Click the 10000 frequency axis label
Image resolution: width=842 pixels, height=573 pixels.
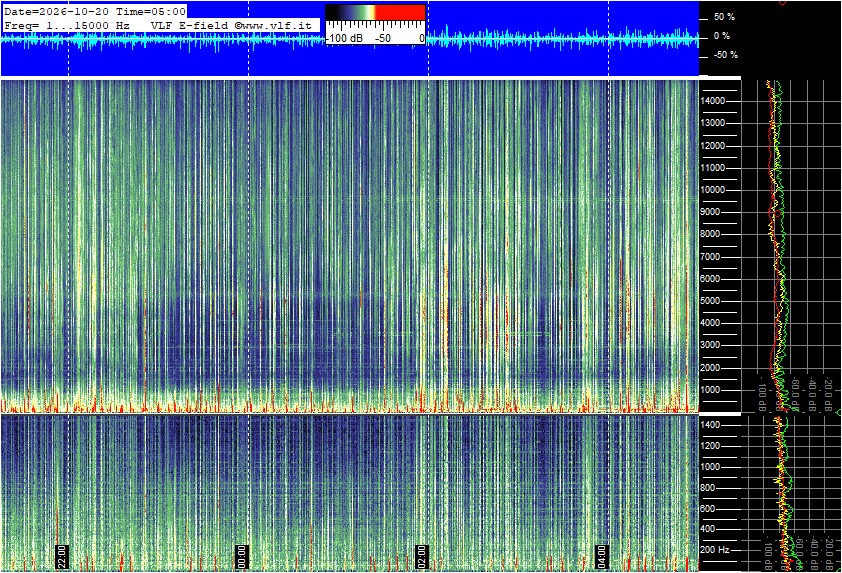pyautogui.click(x=713, y=190)
